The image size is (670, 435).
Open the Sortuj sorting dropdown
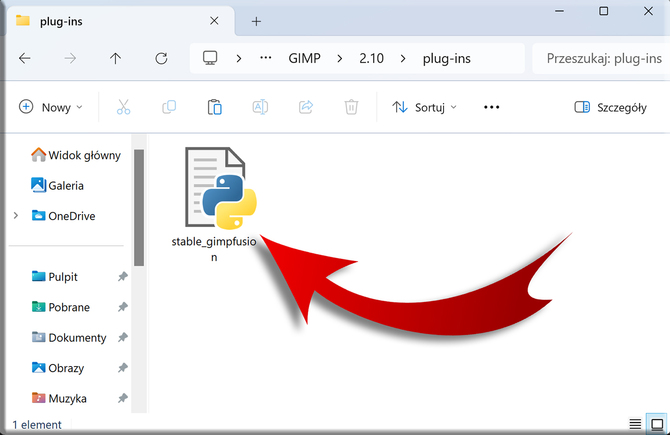tap(424, 107)
